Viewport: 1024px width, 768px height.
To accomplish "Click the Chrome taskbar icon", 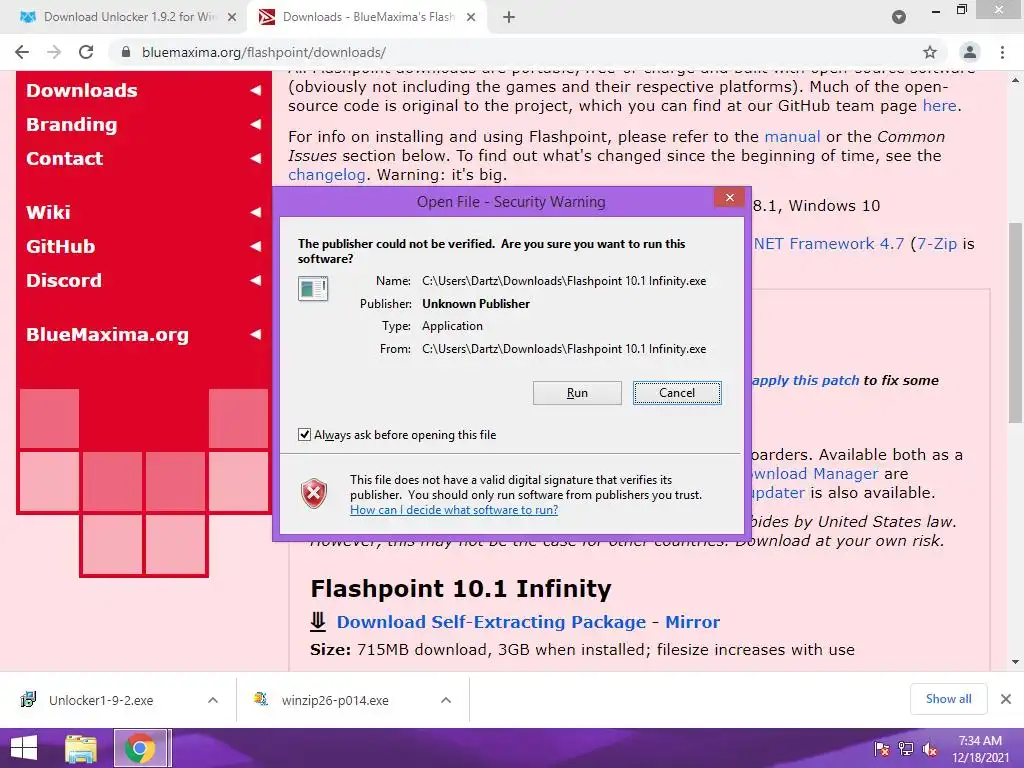I will coord(139,748).
